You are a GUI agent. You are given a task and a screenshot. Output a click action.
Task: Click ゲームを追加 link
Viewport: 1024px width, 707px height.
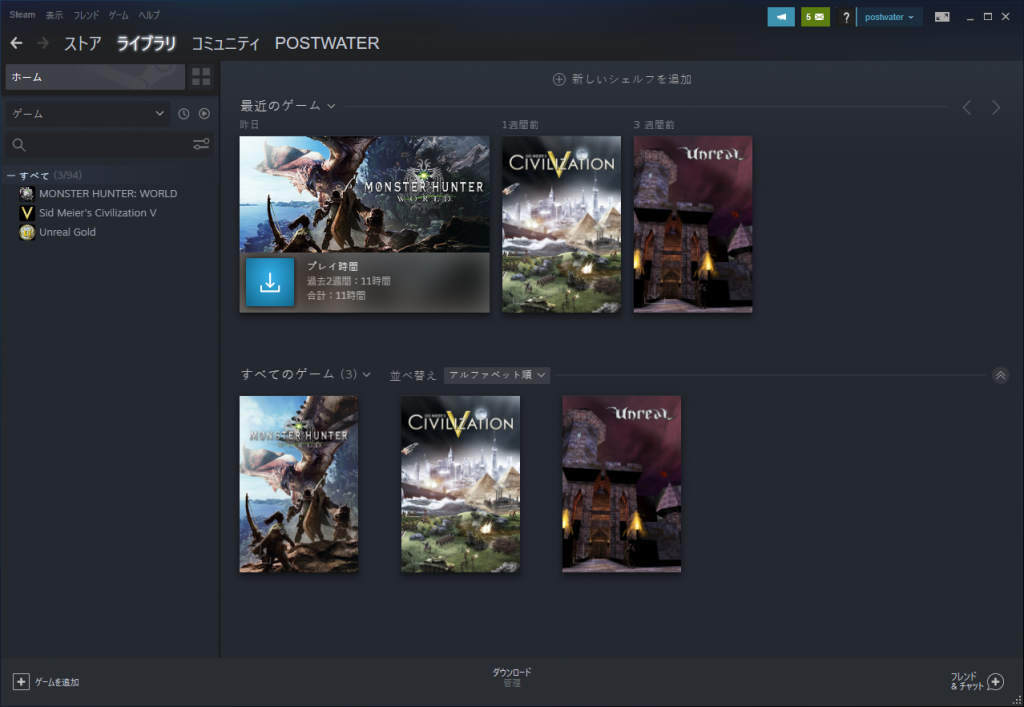[57, 682]
